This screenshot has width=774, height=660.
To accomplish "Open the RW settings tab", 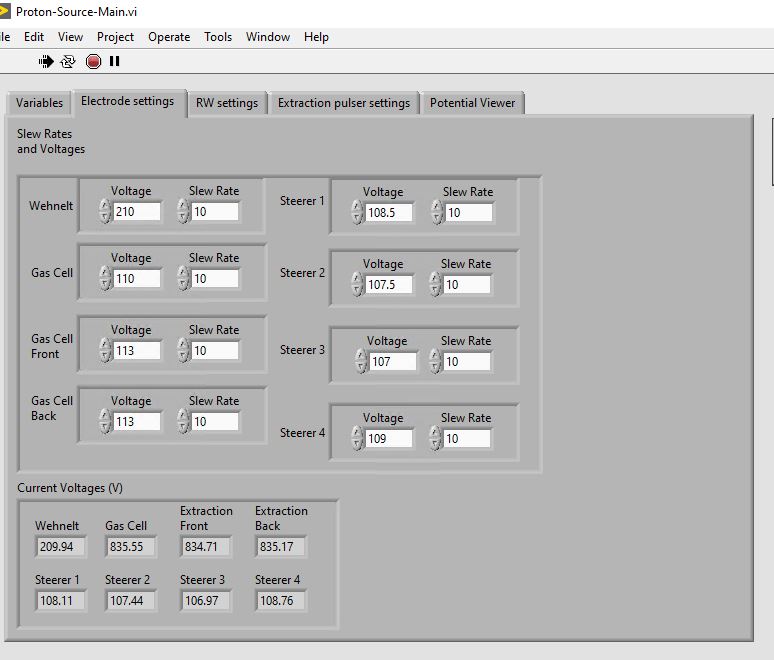I will (x=227, y=103).
